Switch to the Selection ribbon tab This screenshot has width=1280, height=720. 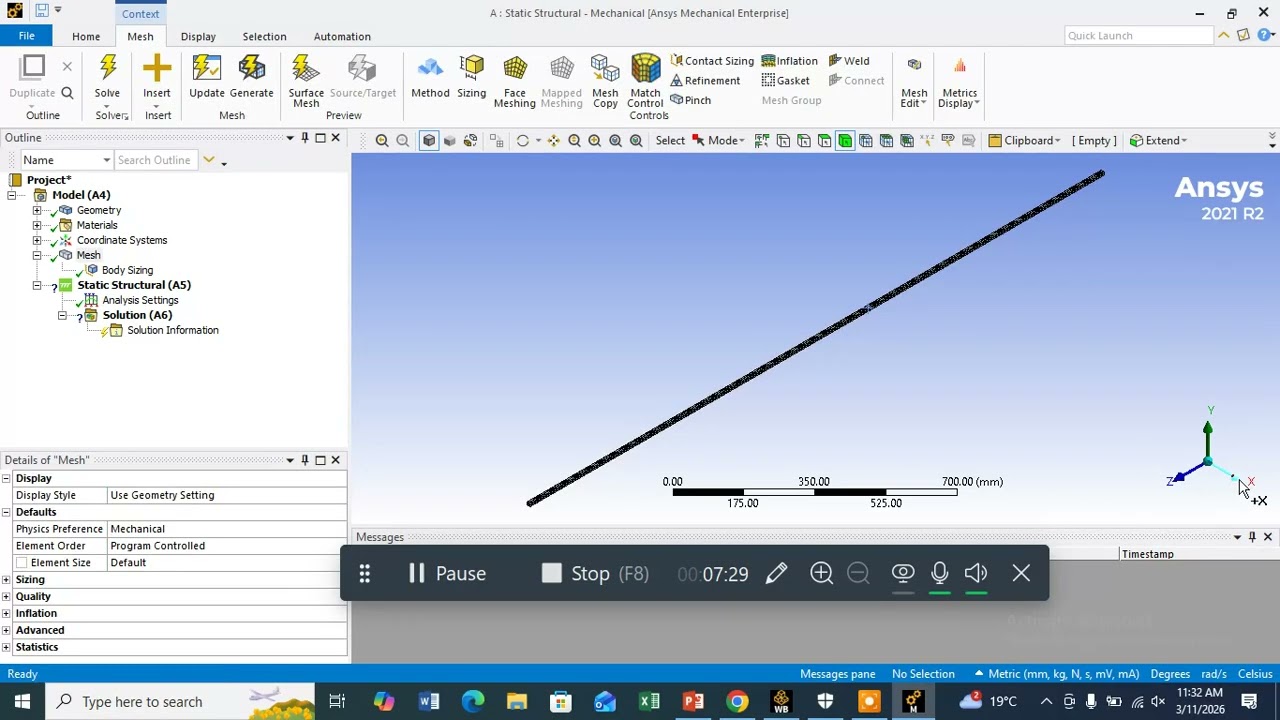[x=264, y=37]
